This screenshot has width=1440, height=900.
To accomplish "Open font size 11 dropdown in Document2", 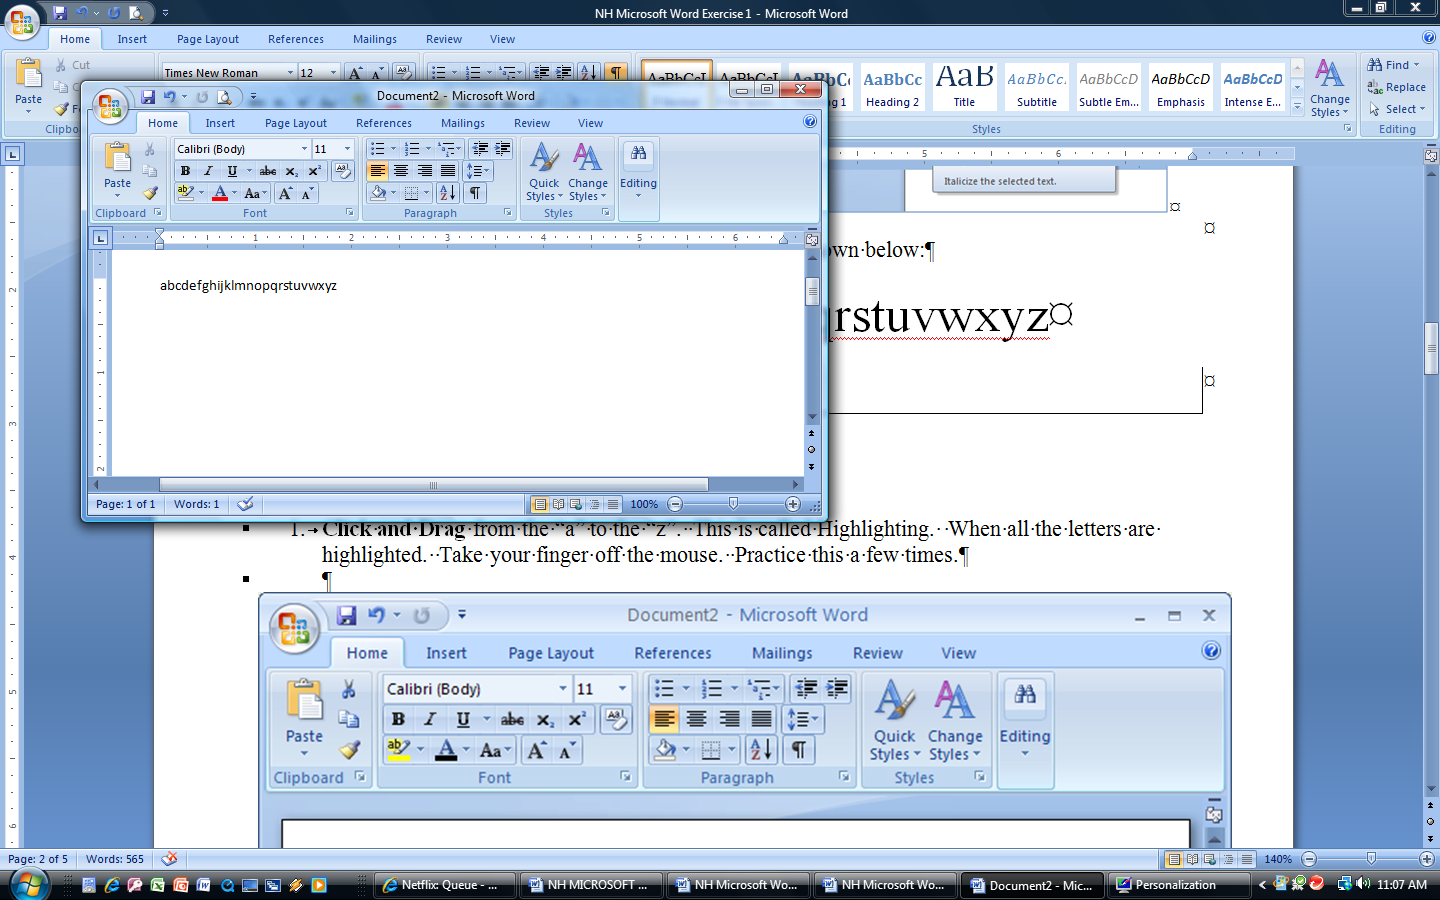I will [347, 149].
